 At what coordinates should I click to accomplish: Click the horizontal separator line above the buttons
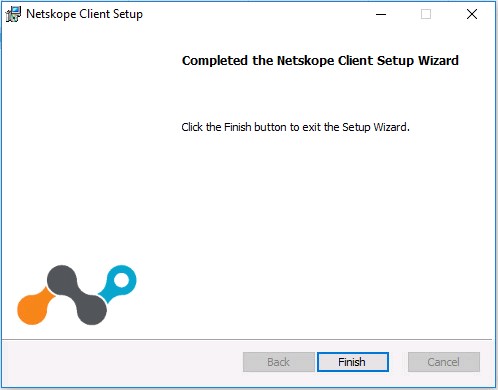(x=247, y=340)
